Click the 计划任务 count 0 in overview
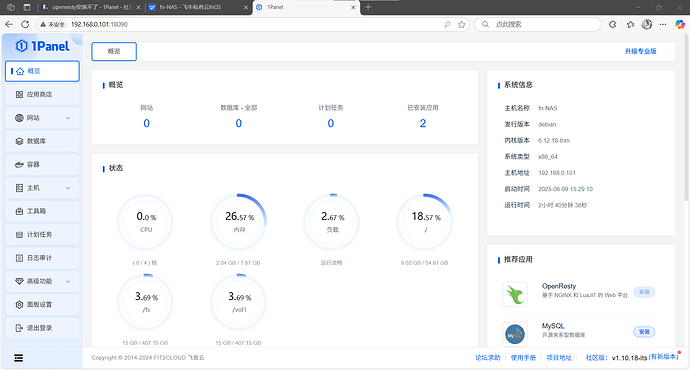The image size is (690, 370). pyautogui.click(x=330, y=124)
